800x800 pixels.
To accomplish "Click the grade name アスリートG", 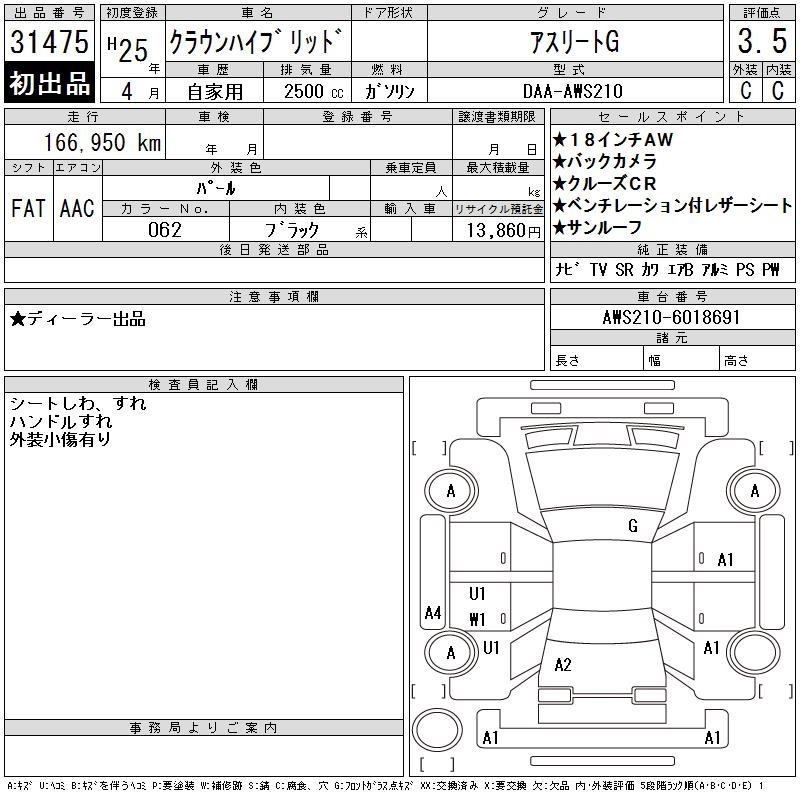I will tap(574, 41).
